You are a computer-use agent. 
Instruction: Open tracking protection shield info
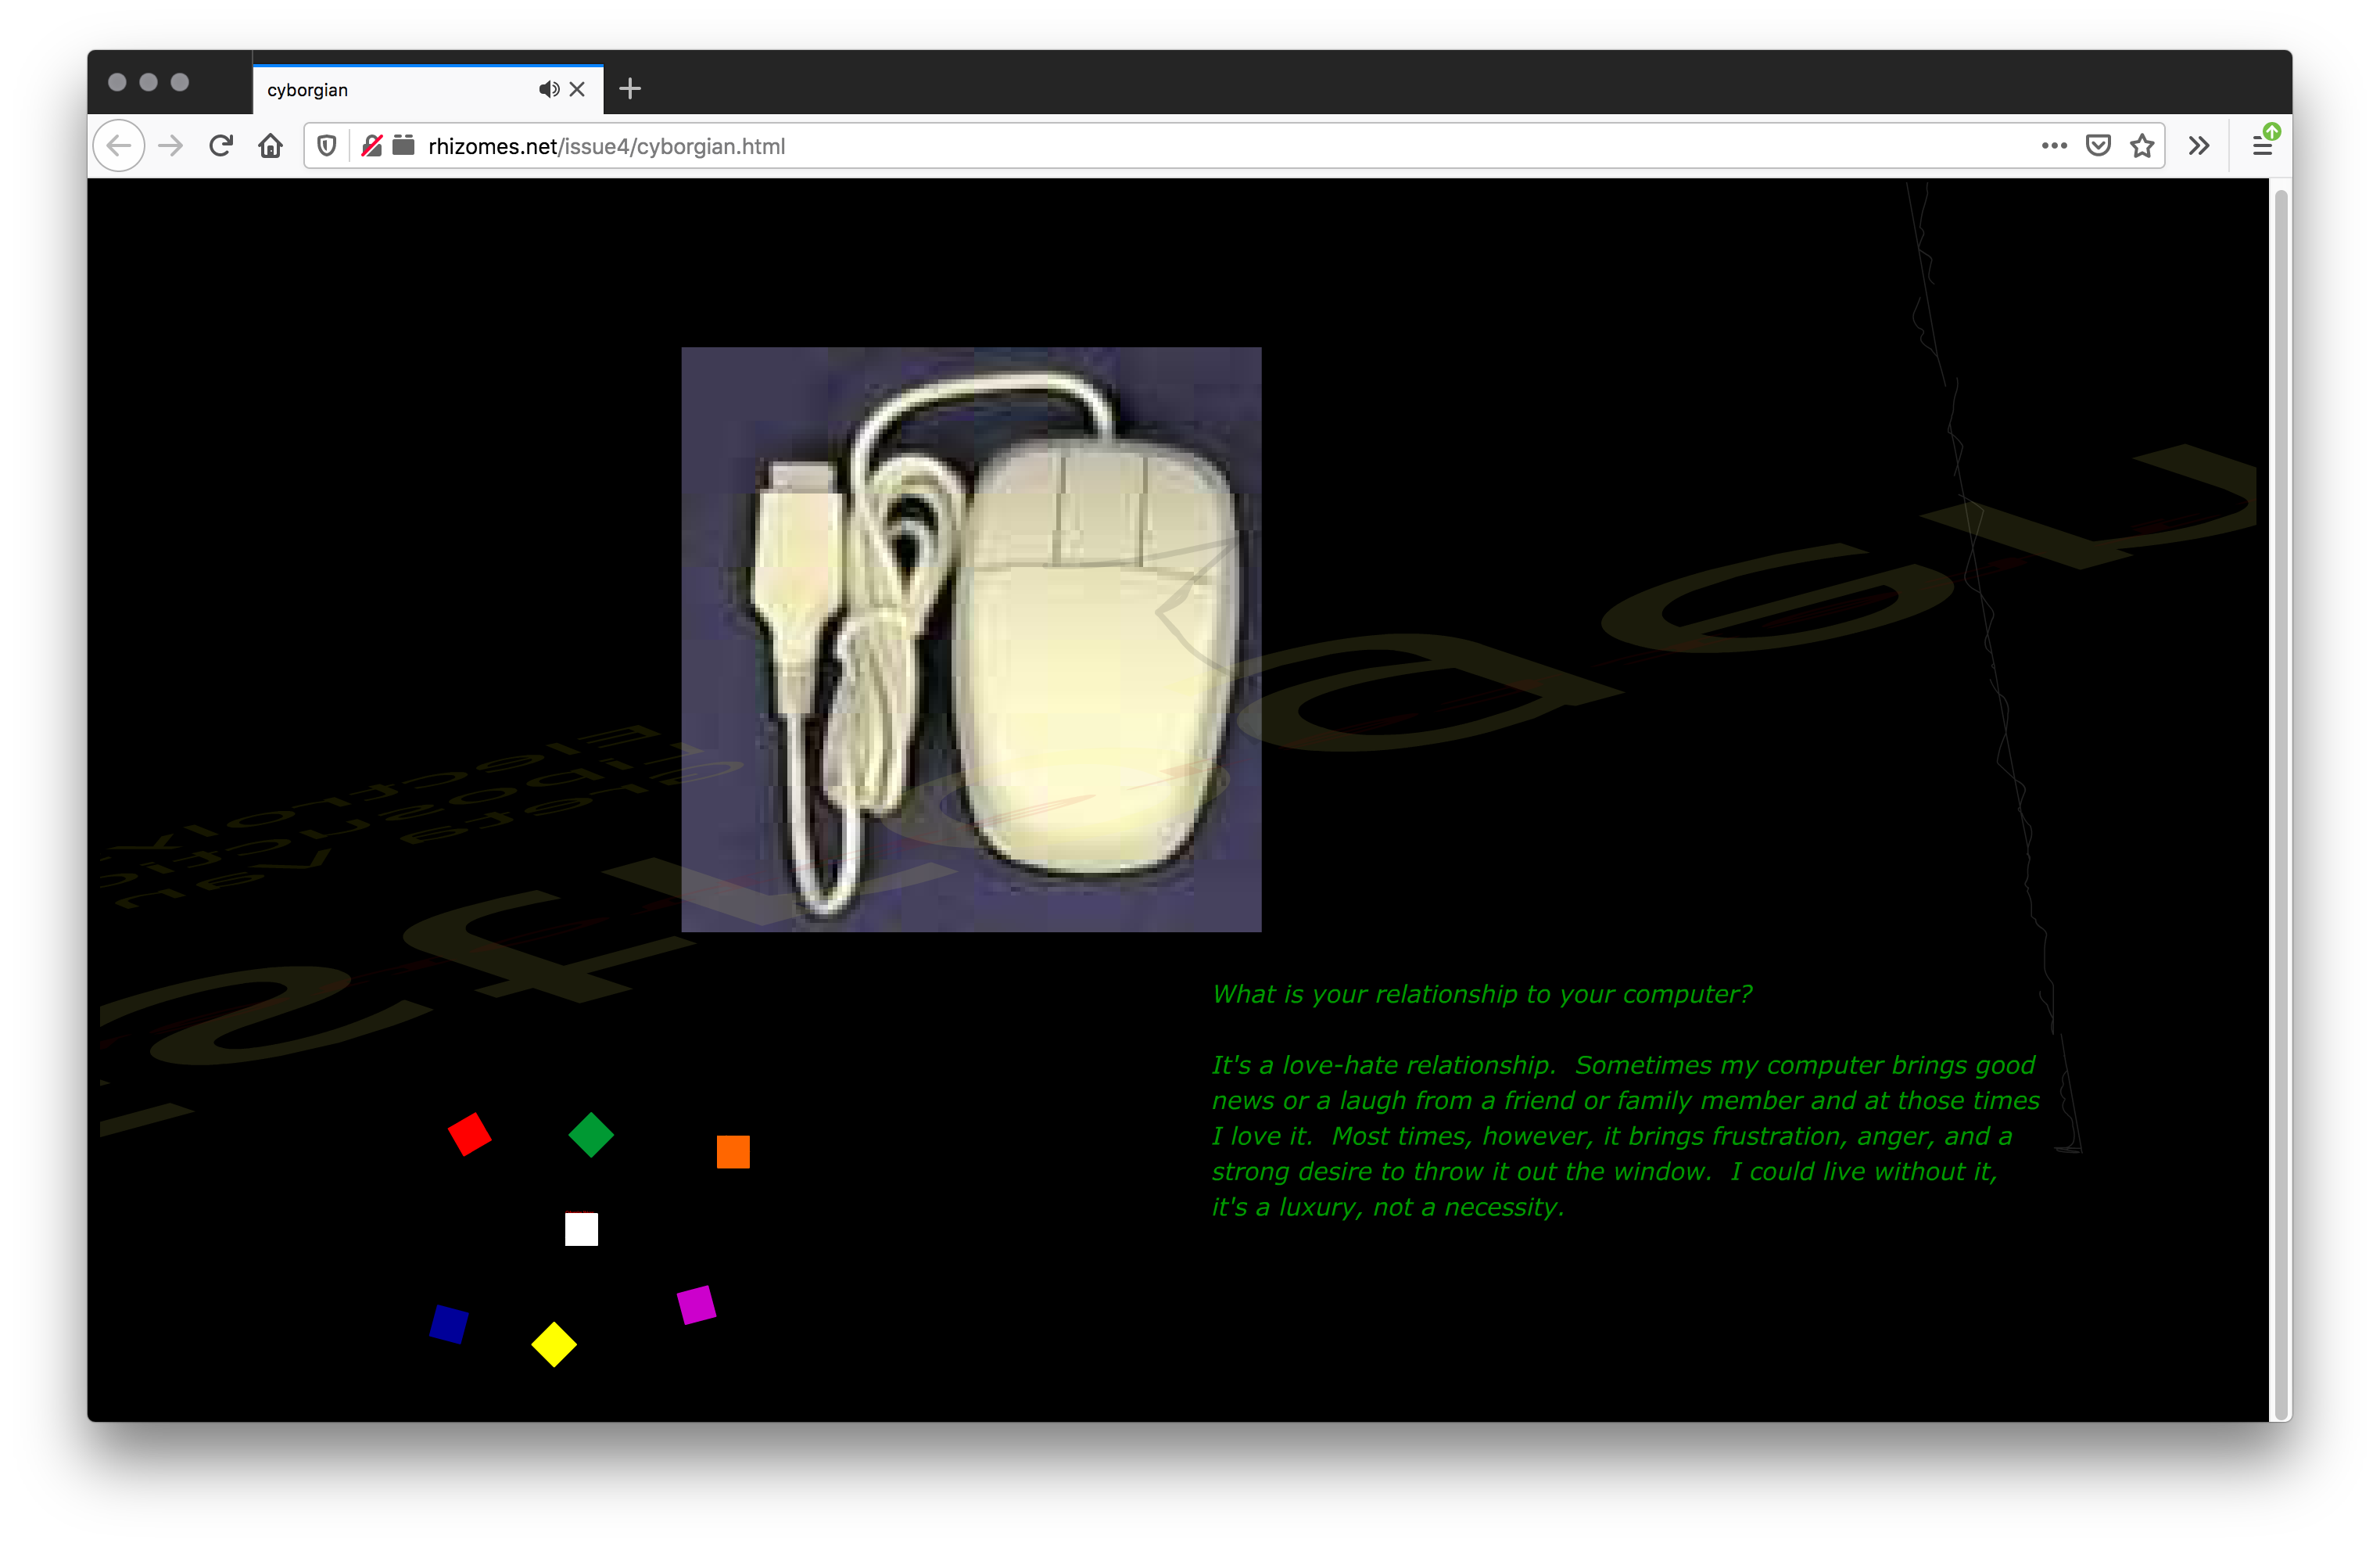(x=326, y=146)
